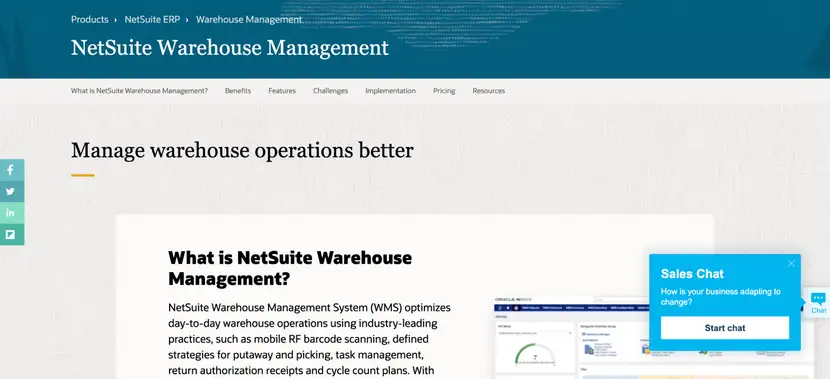Close the Sales Chat popup
Screen dimensions: 830x379
click(x=791, y=264)
